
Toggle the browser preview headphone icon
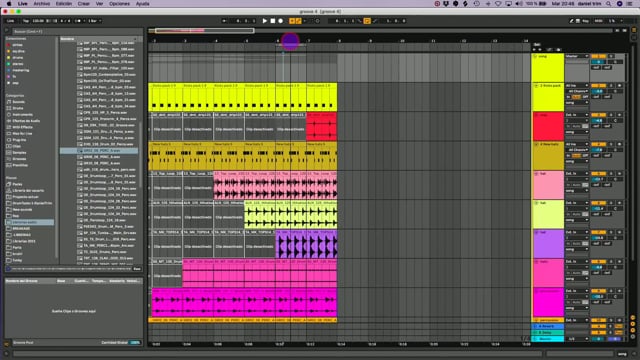coord(8,269)
